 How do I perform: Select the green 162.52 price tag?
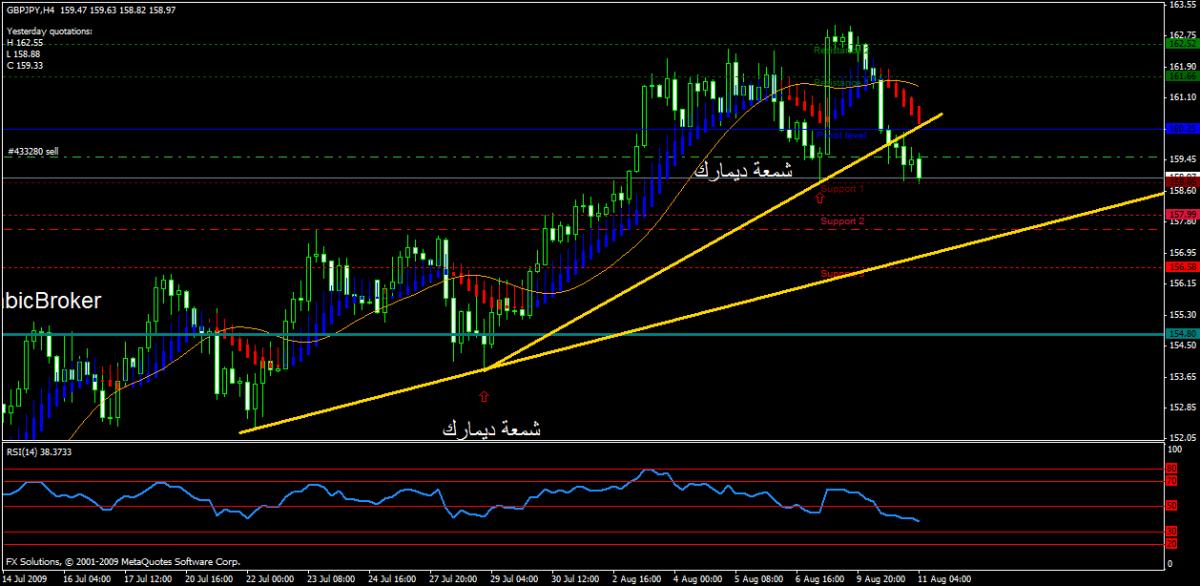click(1181, 44)
